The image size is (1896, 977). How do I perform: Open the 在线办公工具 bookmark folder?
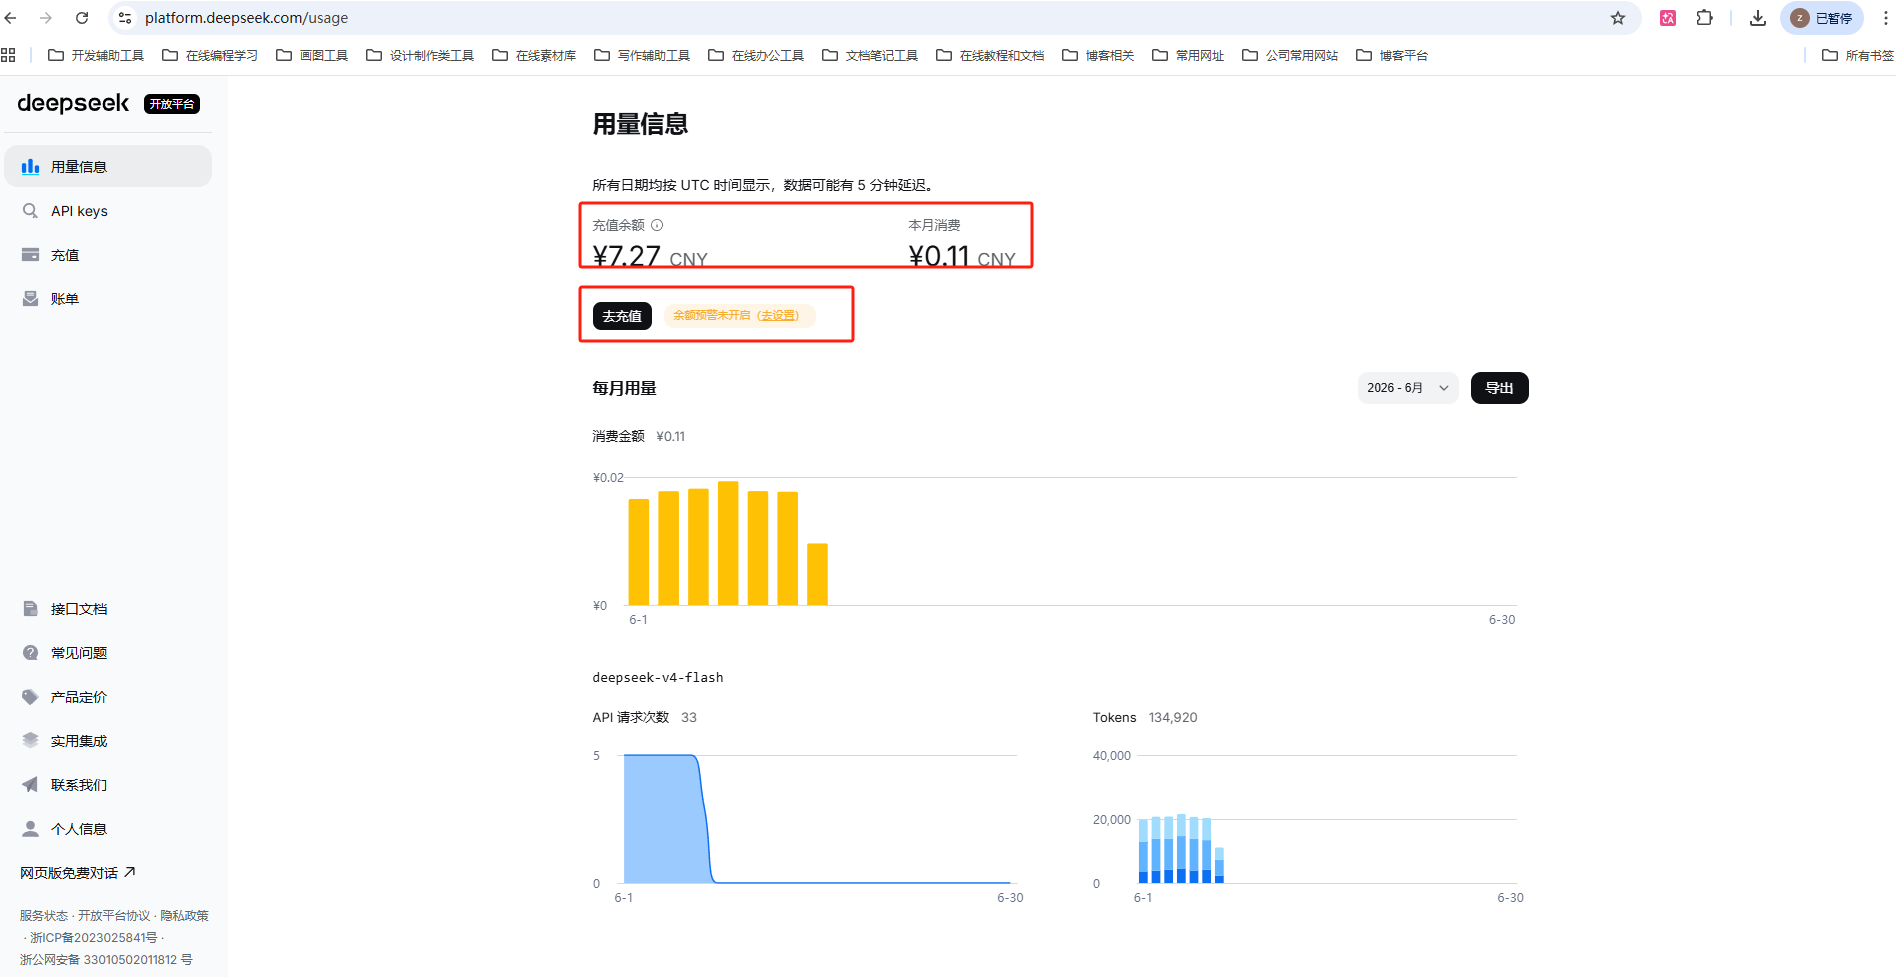coord(757,55)
